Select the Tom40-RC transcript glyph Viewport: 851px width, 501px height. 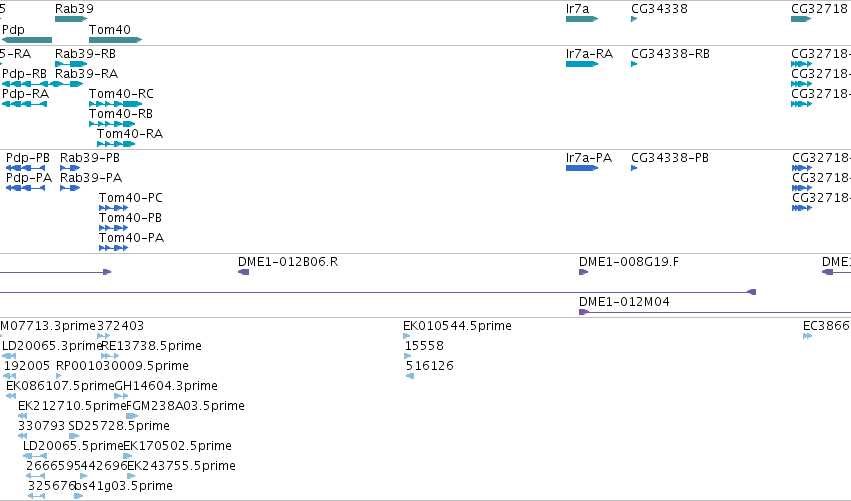pos(116,104)
